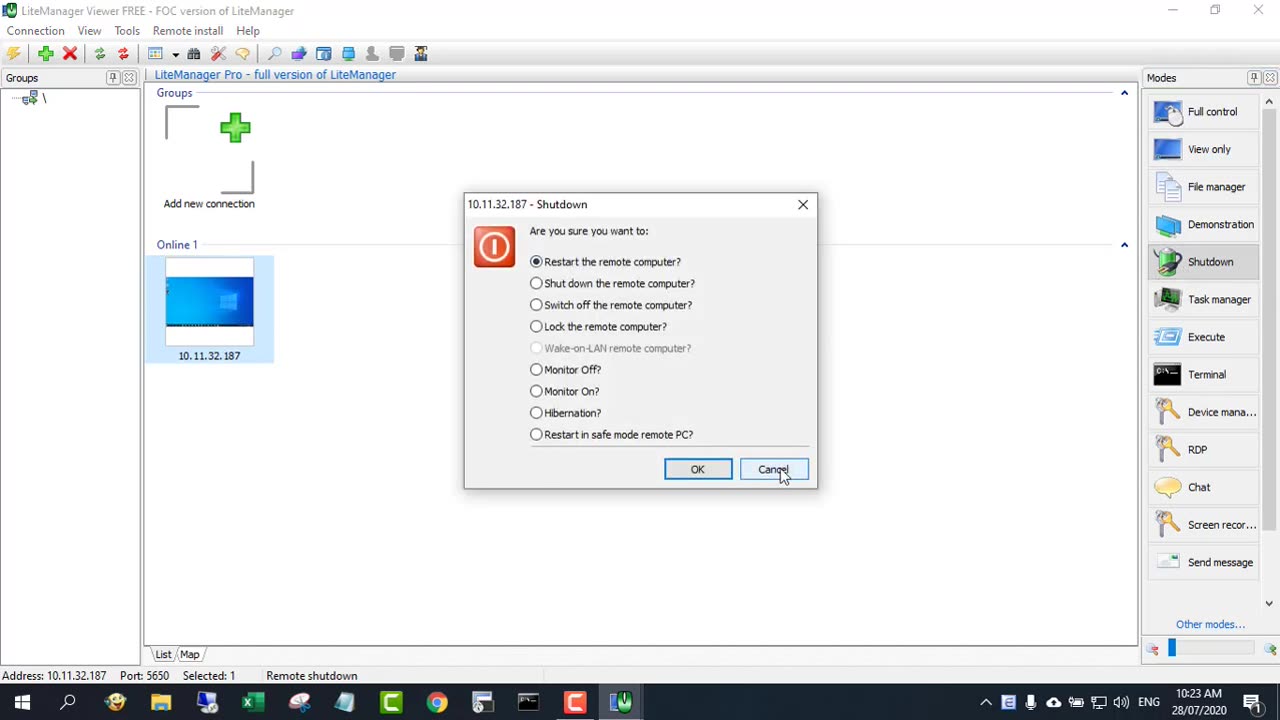Select Shut down the remote computer option
1280x720 pixels.
[x=612, y=283]
